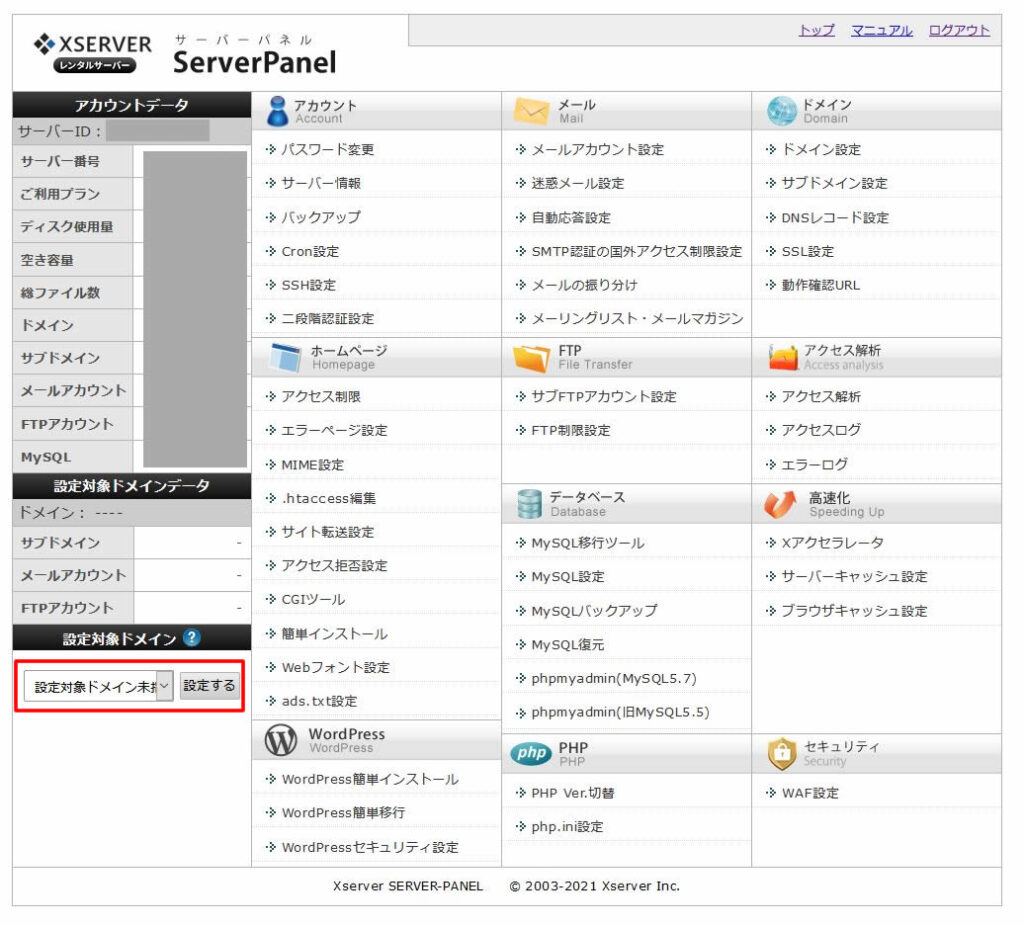Open 迷惑メール設定
Image resolution: width=1024 pixels, height=926 pixels.
(x=577, y=184)
